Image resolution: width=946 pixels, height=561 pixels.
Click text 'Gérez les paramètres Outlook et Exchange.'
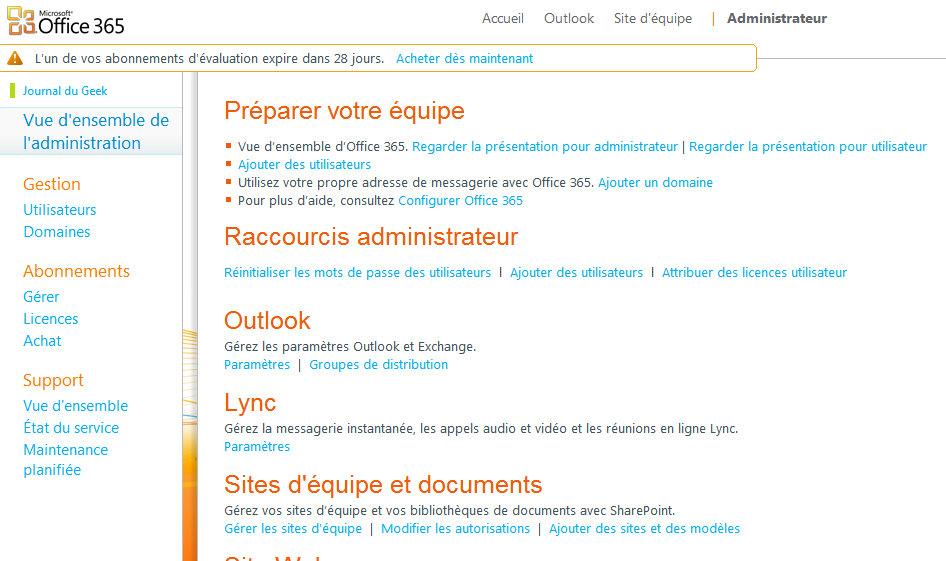tap(350, 347)
